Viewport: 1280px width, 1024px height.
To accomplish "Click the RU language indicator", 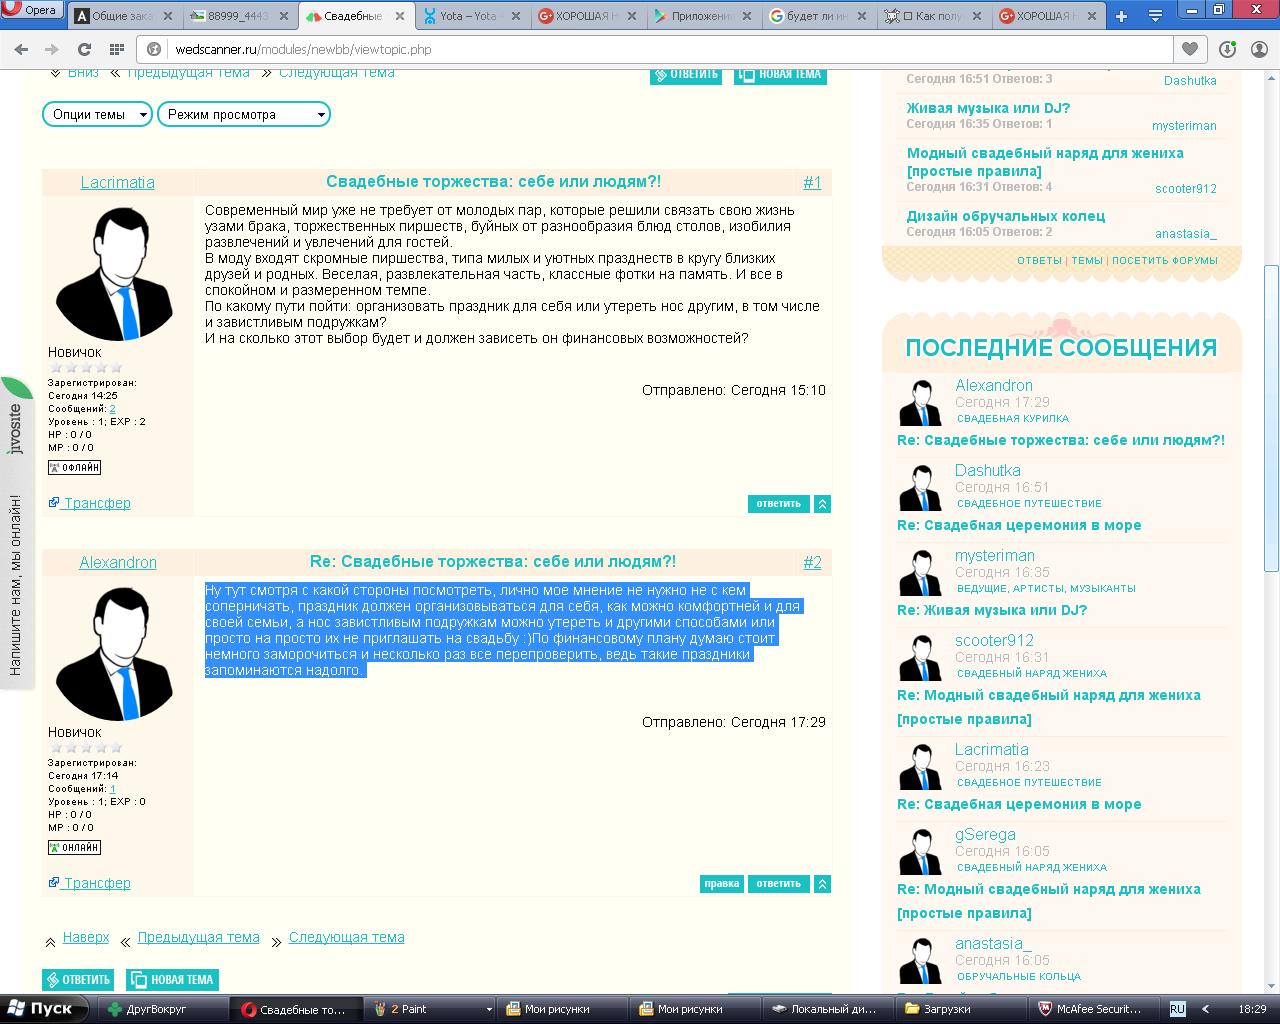I will (1177, 1009).
